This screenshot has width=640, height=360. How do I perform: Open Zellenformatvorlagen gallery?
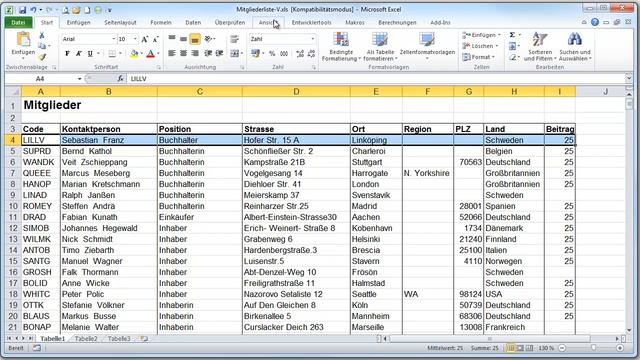point(427,47)
